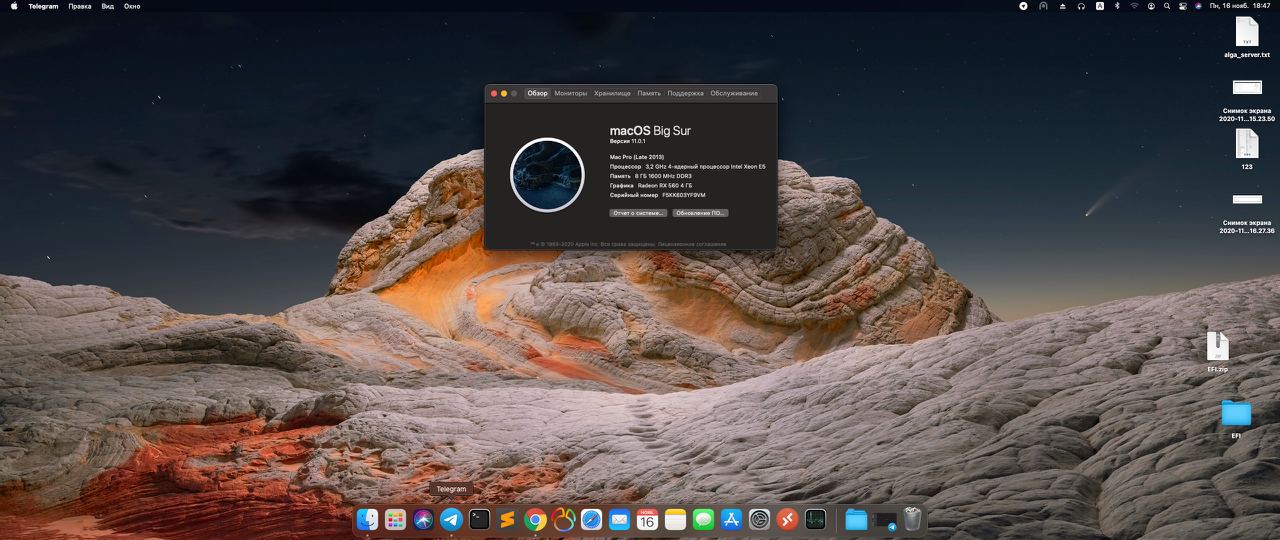Click the date and time in menu bar
The height and width of the screenshot is (540, 1280).
pos(1240,6)
